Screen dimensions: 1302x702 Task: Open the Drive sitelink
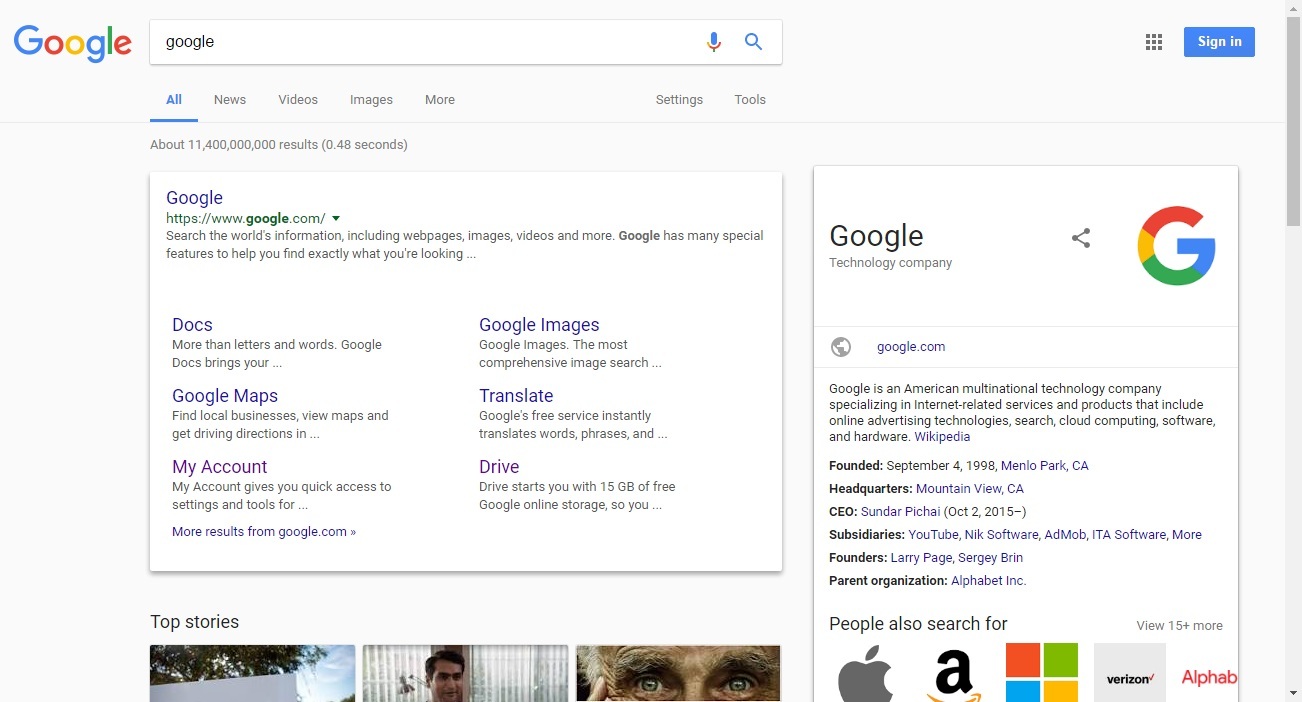point(499,467)
